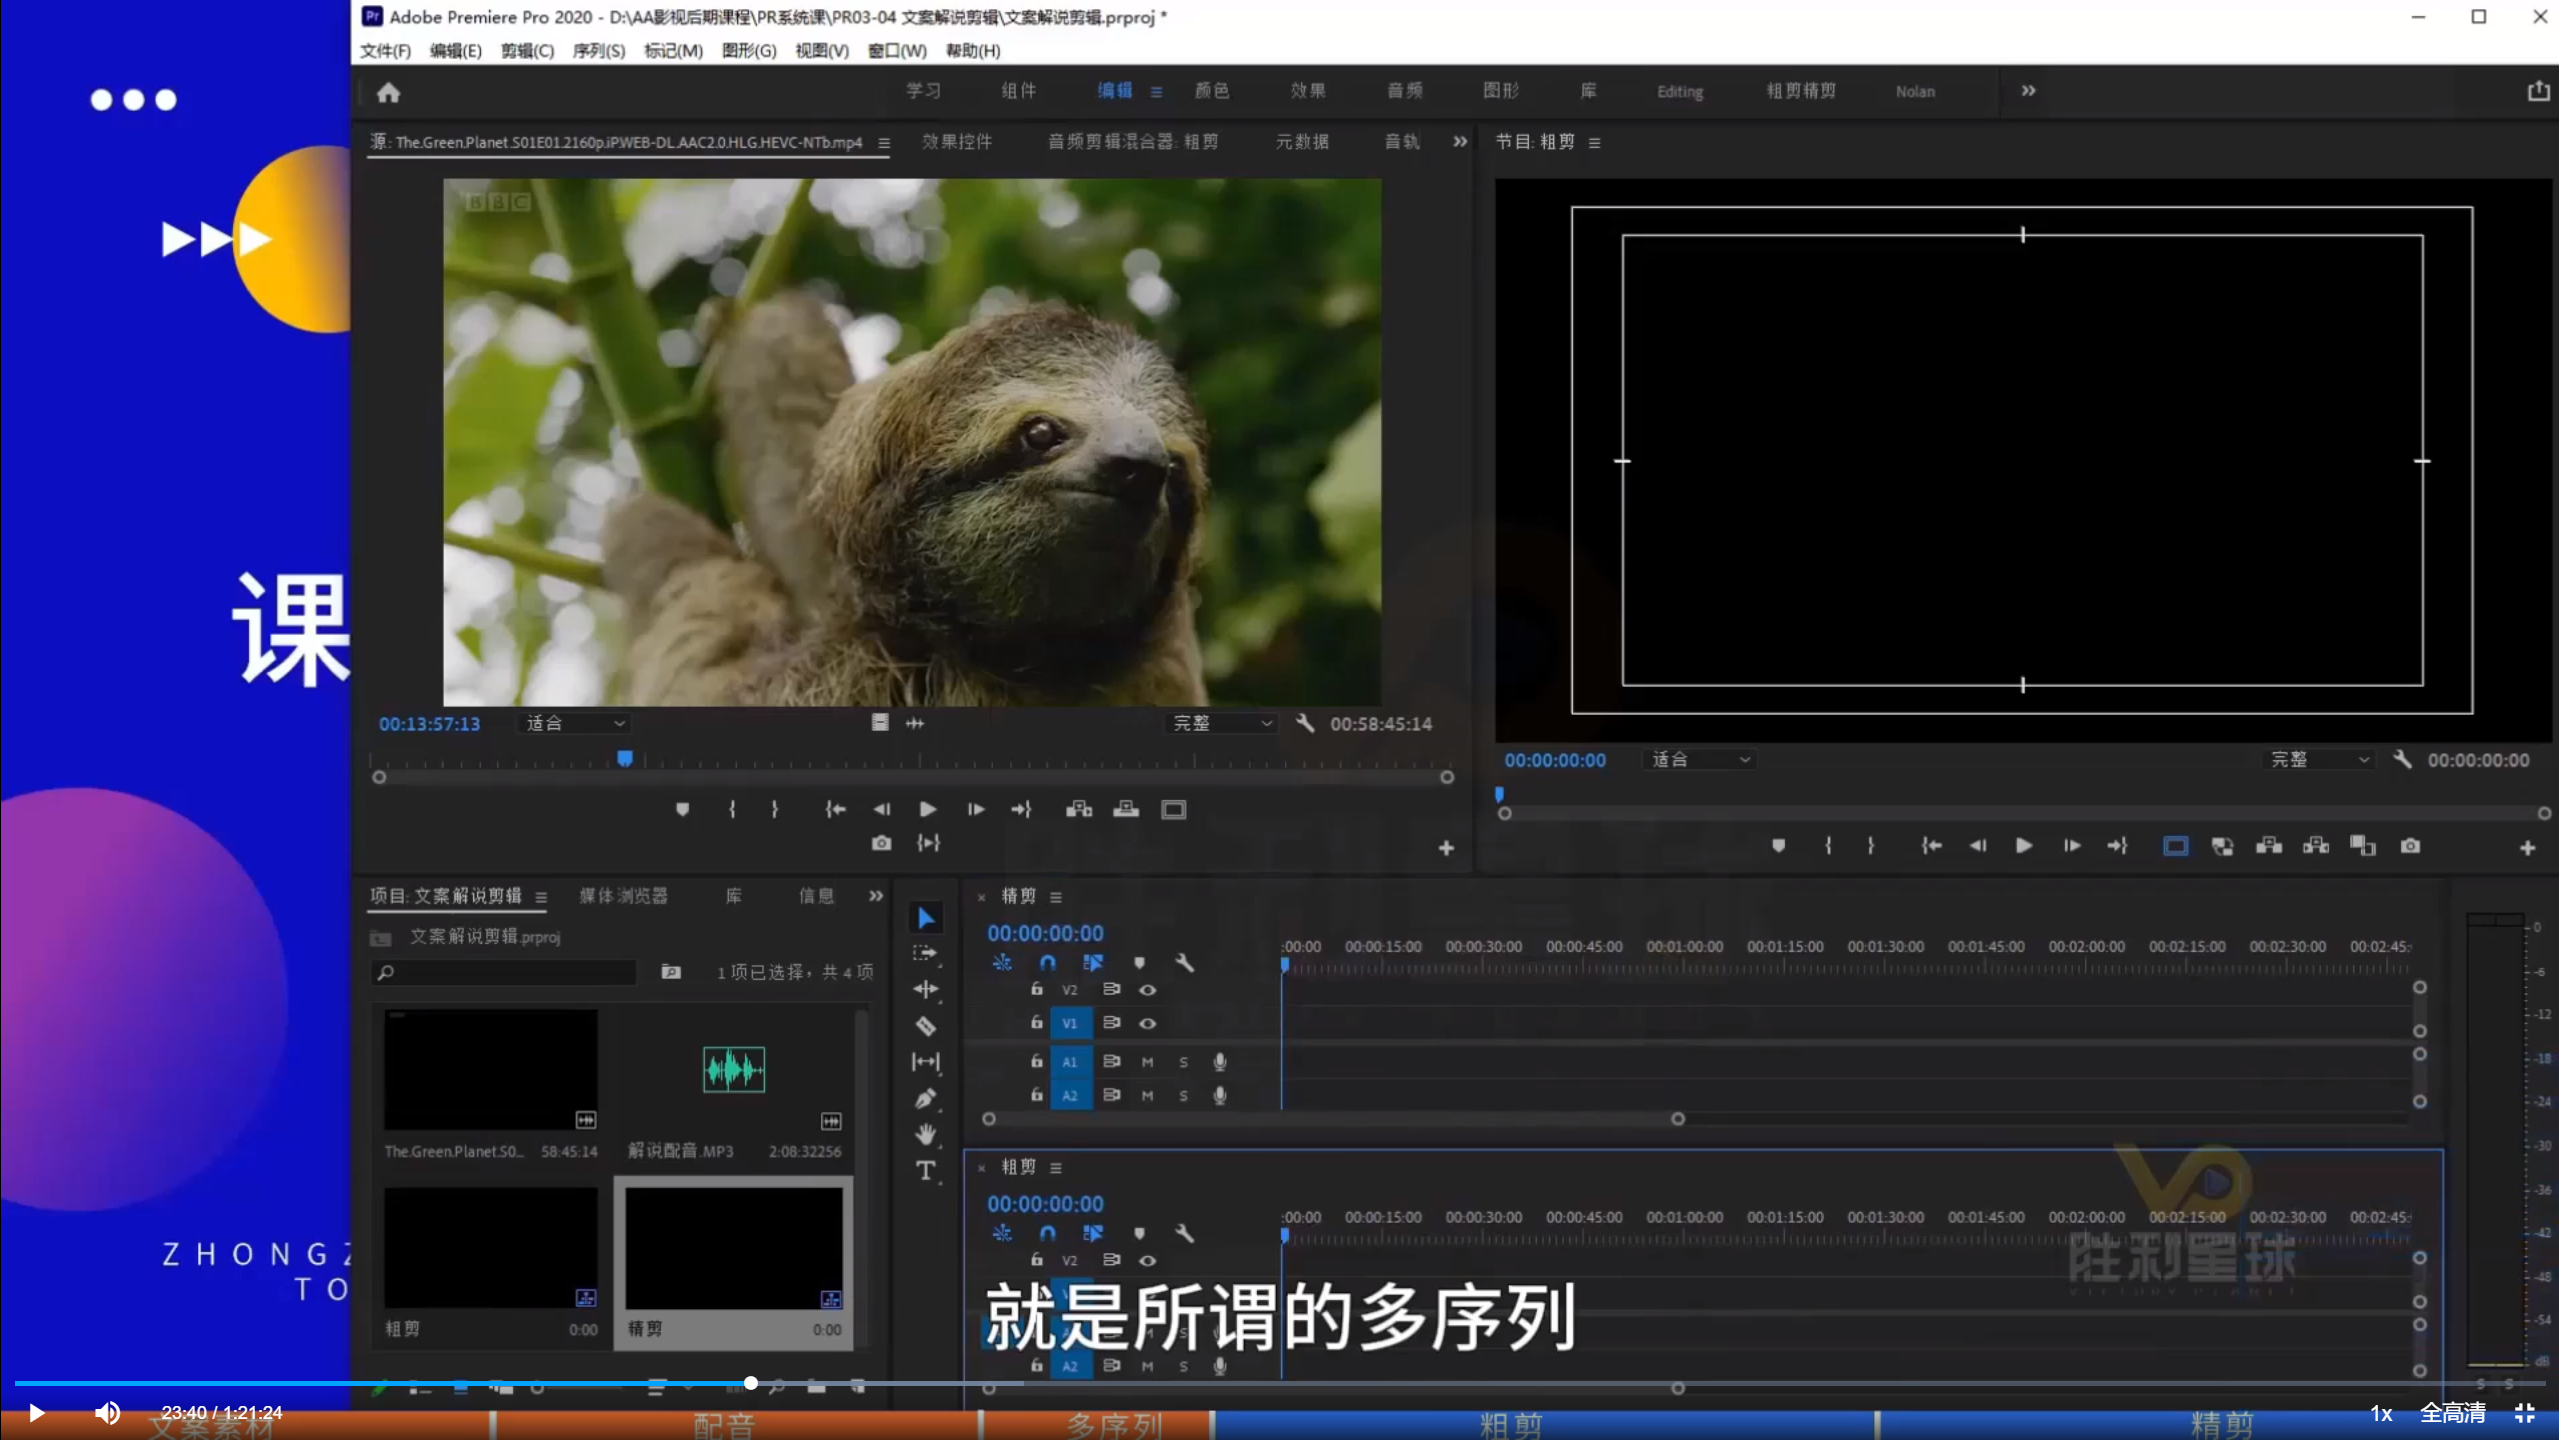2559x1440 pixels.
Task: Play the program monitor sequence
Action: 2023,846
